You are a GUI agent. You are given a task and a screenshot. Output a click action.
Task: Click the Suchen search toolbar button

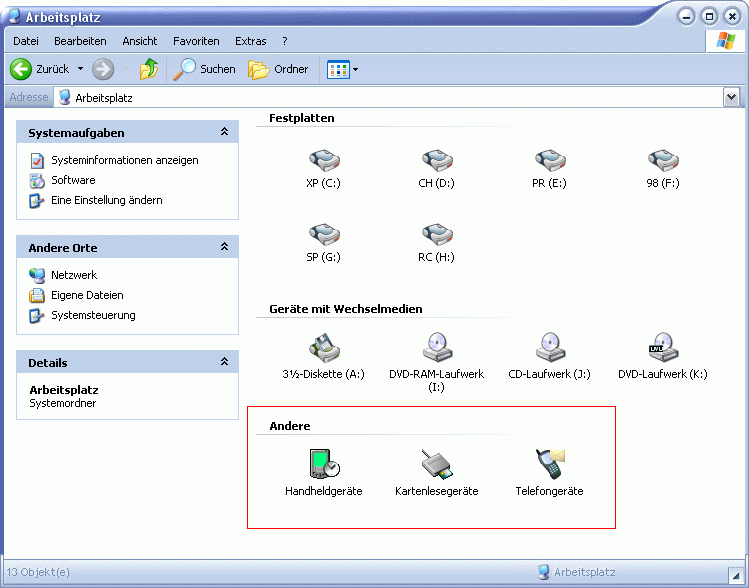pos(205,69)
